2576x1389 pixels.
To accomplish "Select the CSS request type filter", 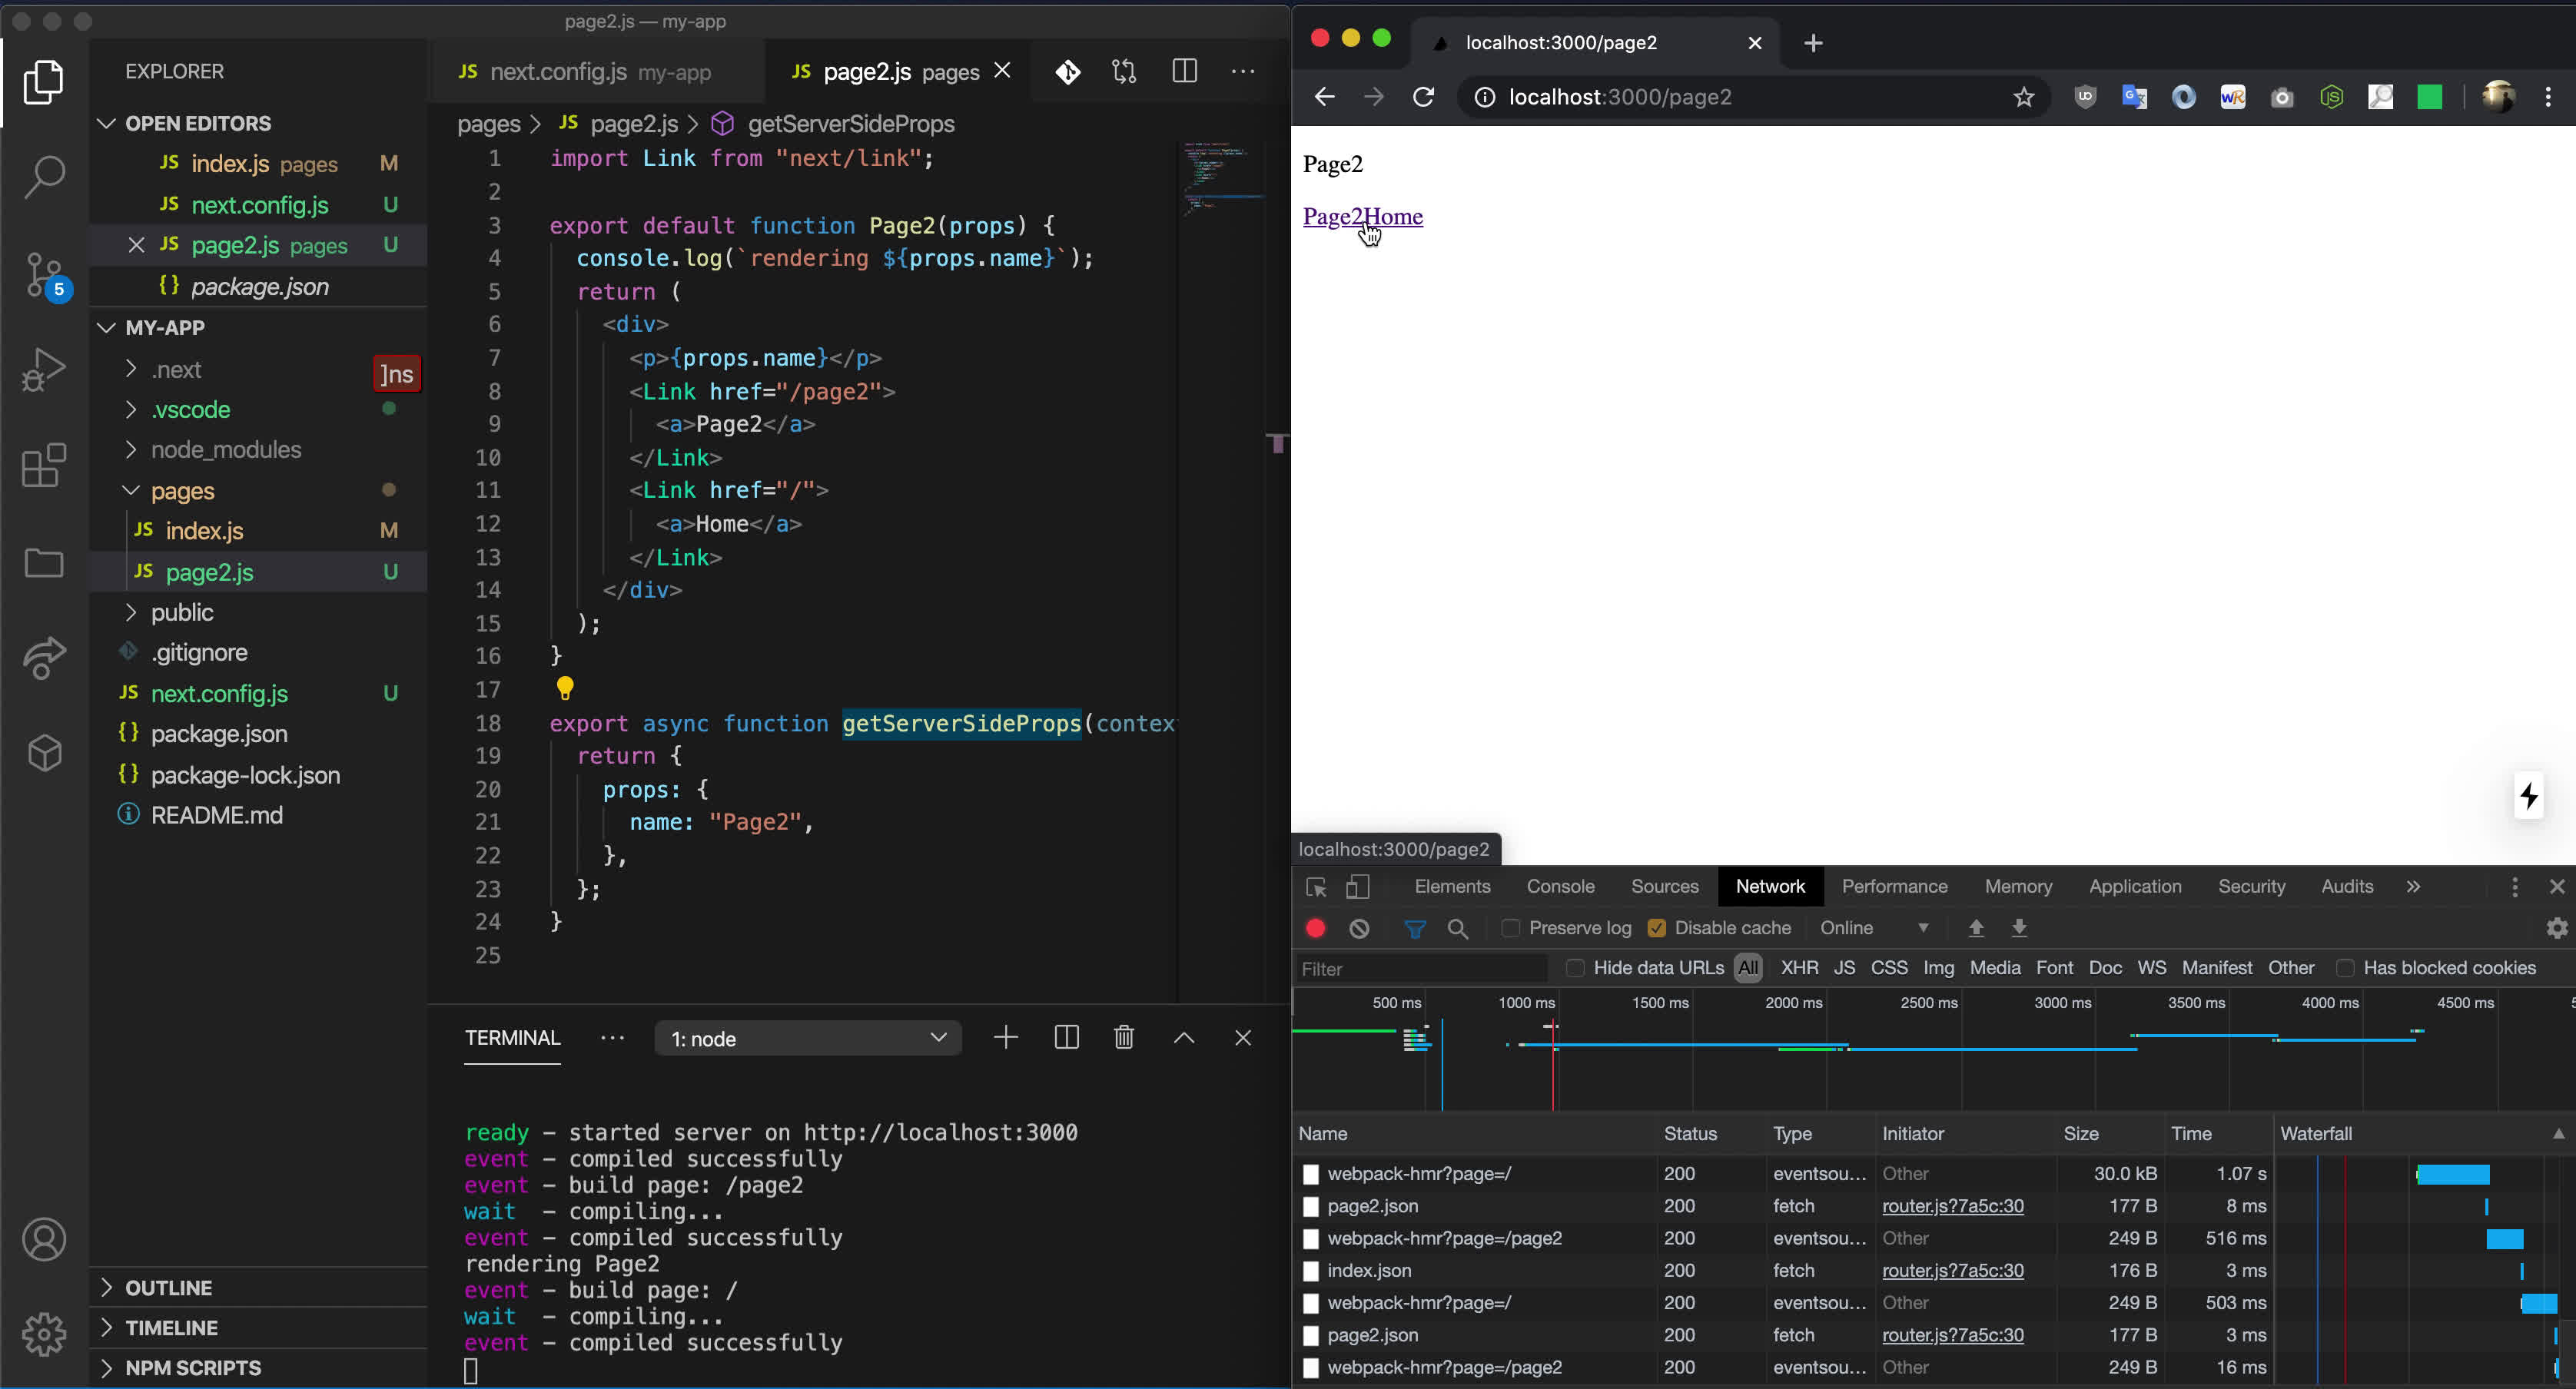I will (1889, 968).
